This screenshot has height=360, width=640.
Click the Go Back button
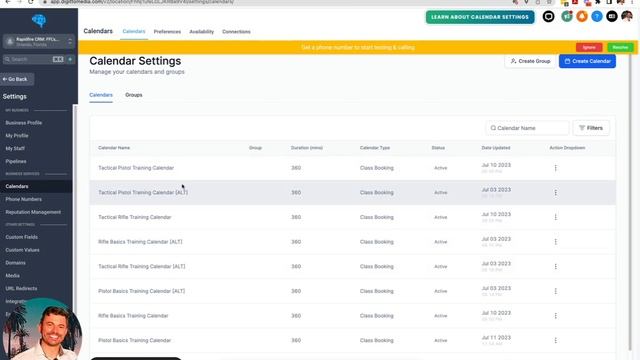[x=17, y=79]
